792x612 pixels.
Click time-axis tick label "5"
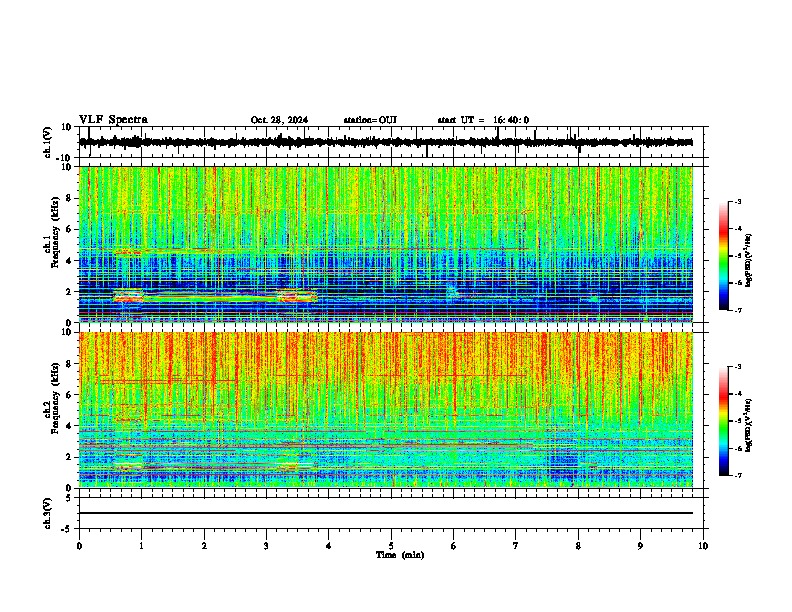click(391, 546)
